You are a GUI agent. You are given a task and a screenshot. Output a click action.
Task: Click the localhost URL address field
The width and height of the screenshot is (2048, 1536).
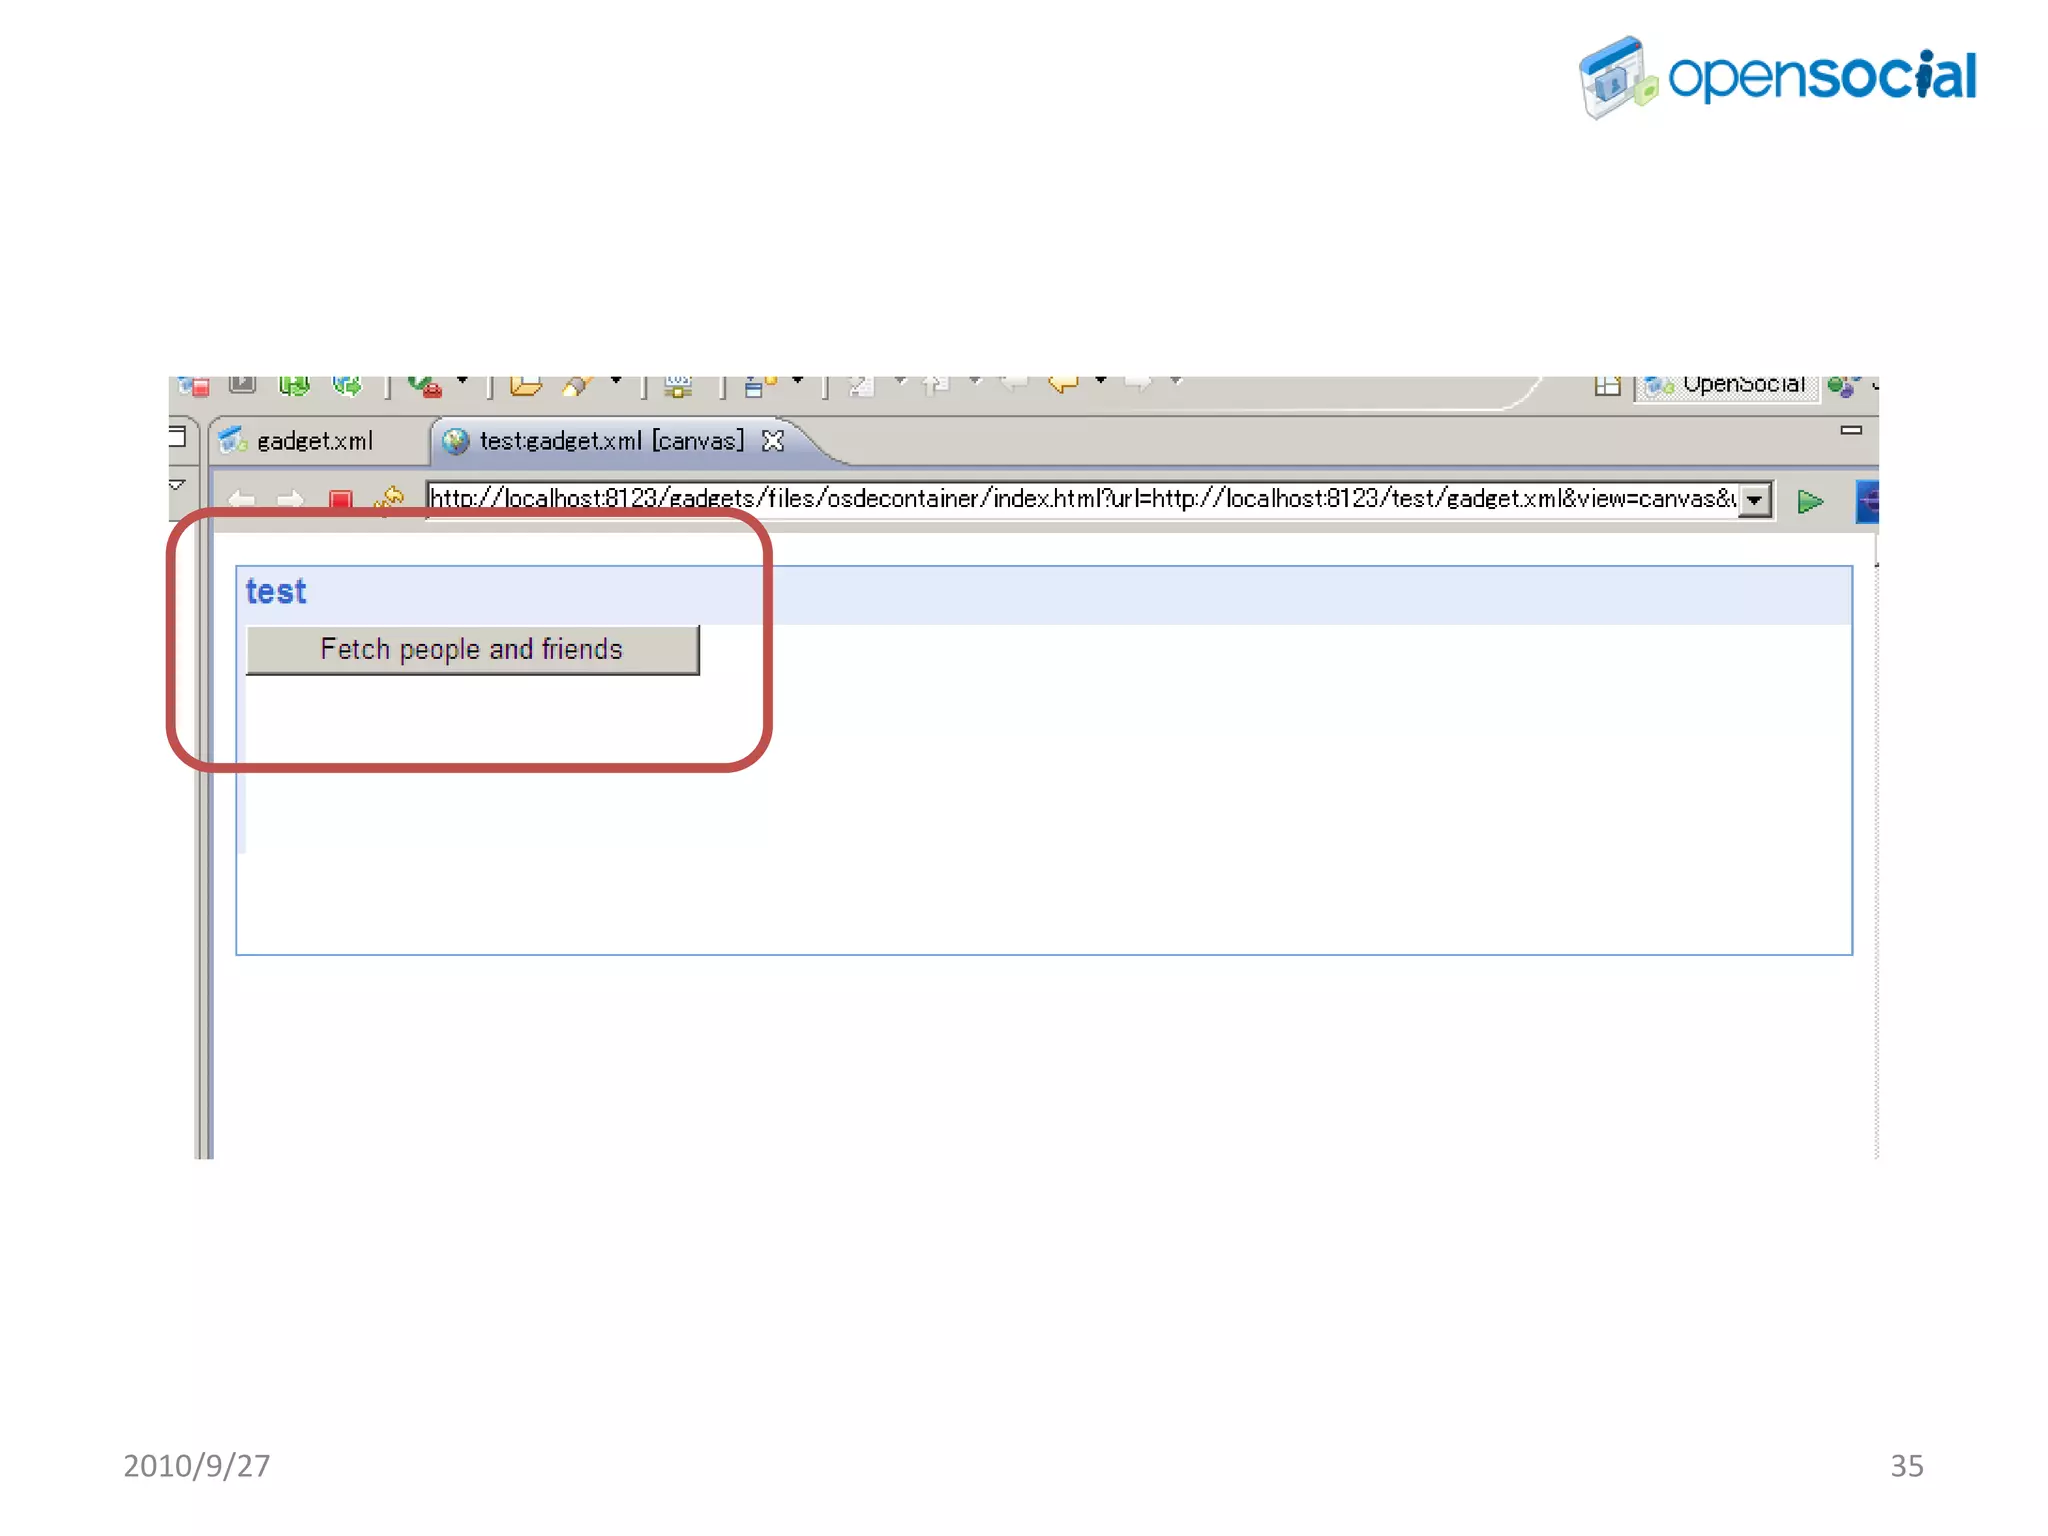pos(1080,499)
